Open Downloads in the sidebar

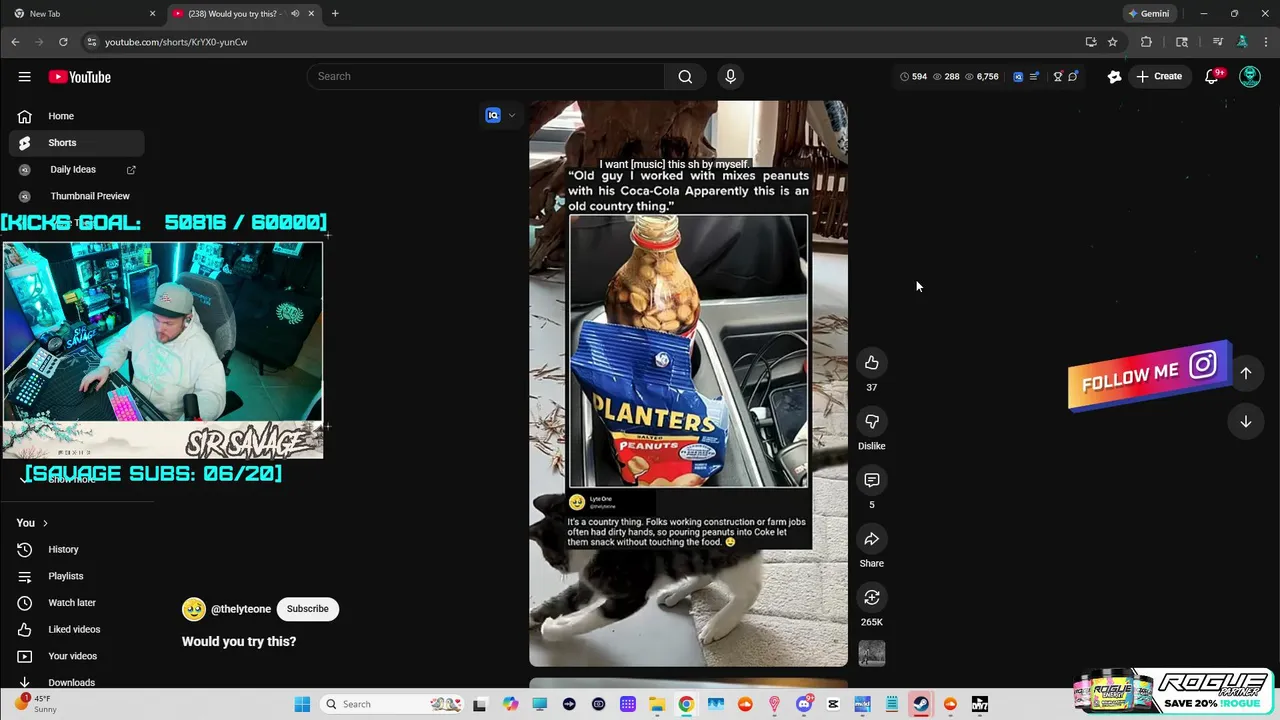pyautogui.click(x=76, y=682)
